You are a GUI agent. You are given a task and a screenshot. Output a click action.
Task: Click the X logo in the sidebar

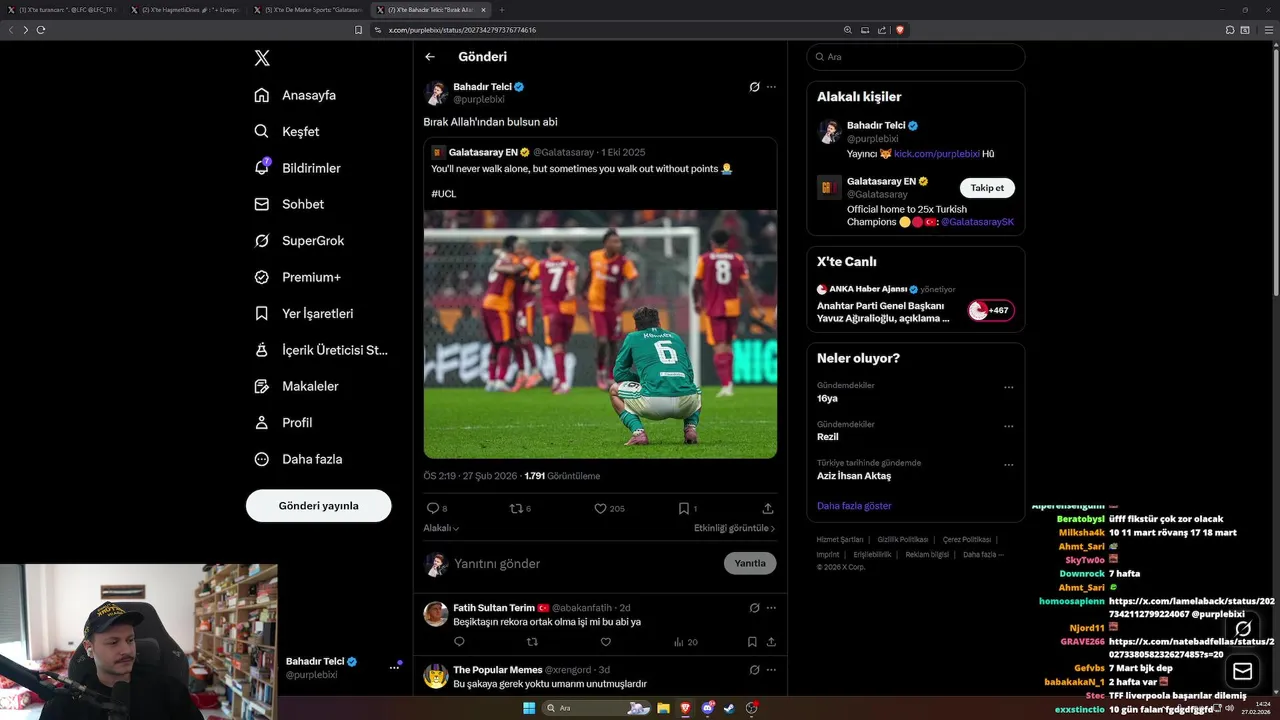point(262,58)
